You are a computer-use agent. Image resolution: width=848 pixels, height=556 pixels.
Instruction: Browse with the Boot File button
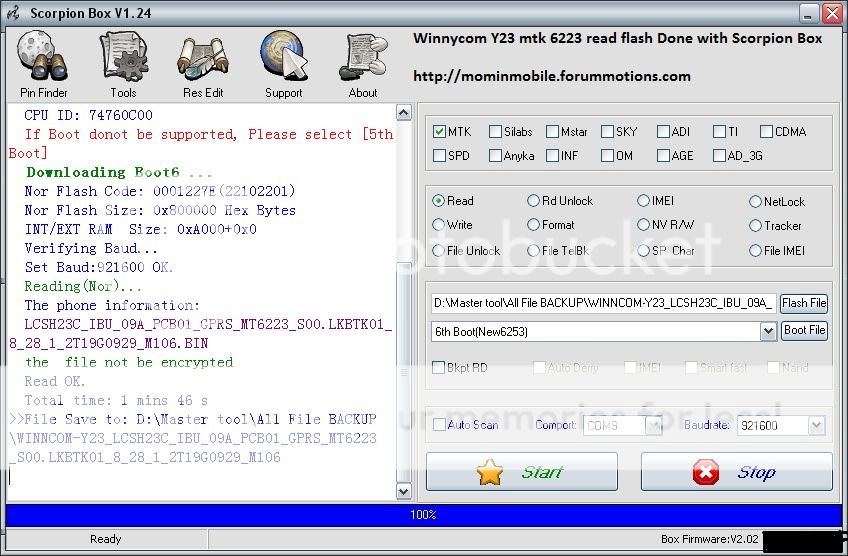804,330
